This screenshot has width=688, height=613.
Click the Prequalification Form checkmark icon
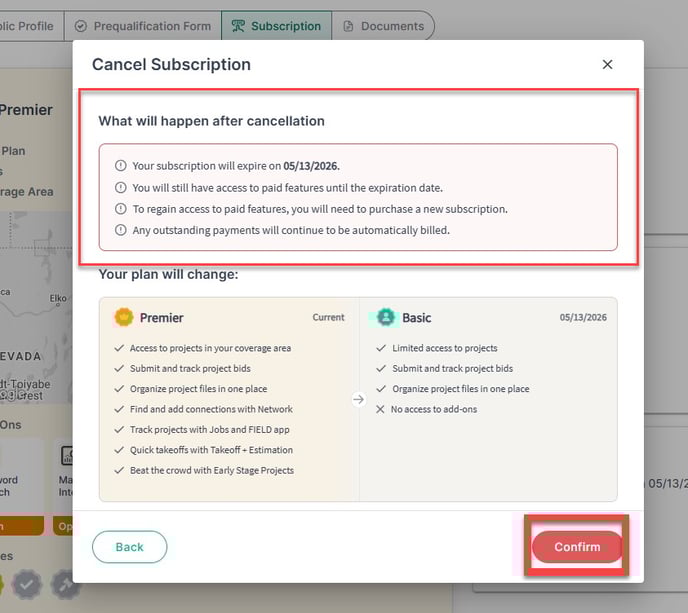[80, 26]
